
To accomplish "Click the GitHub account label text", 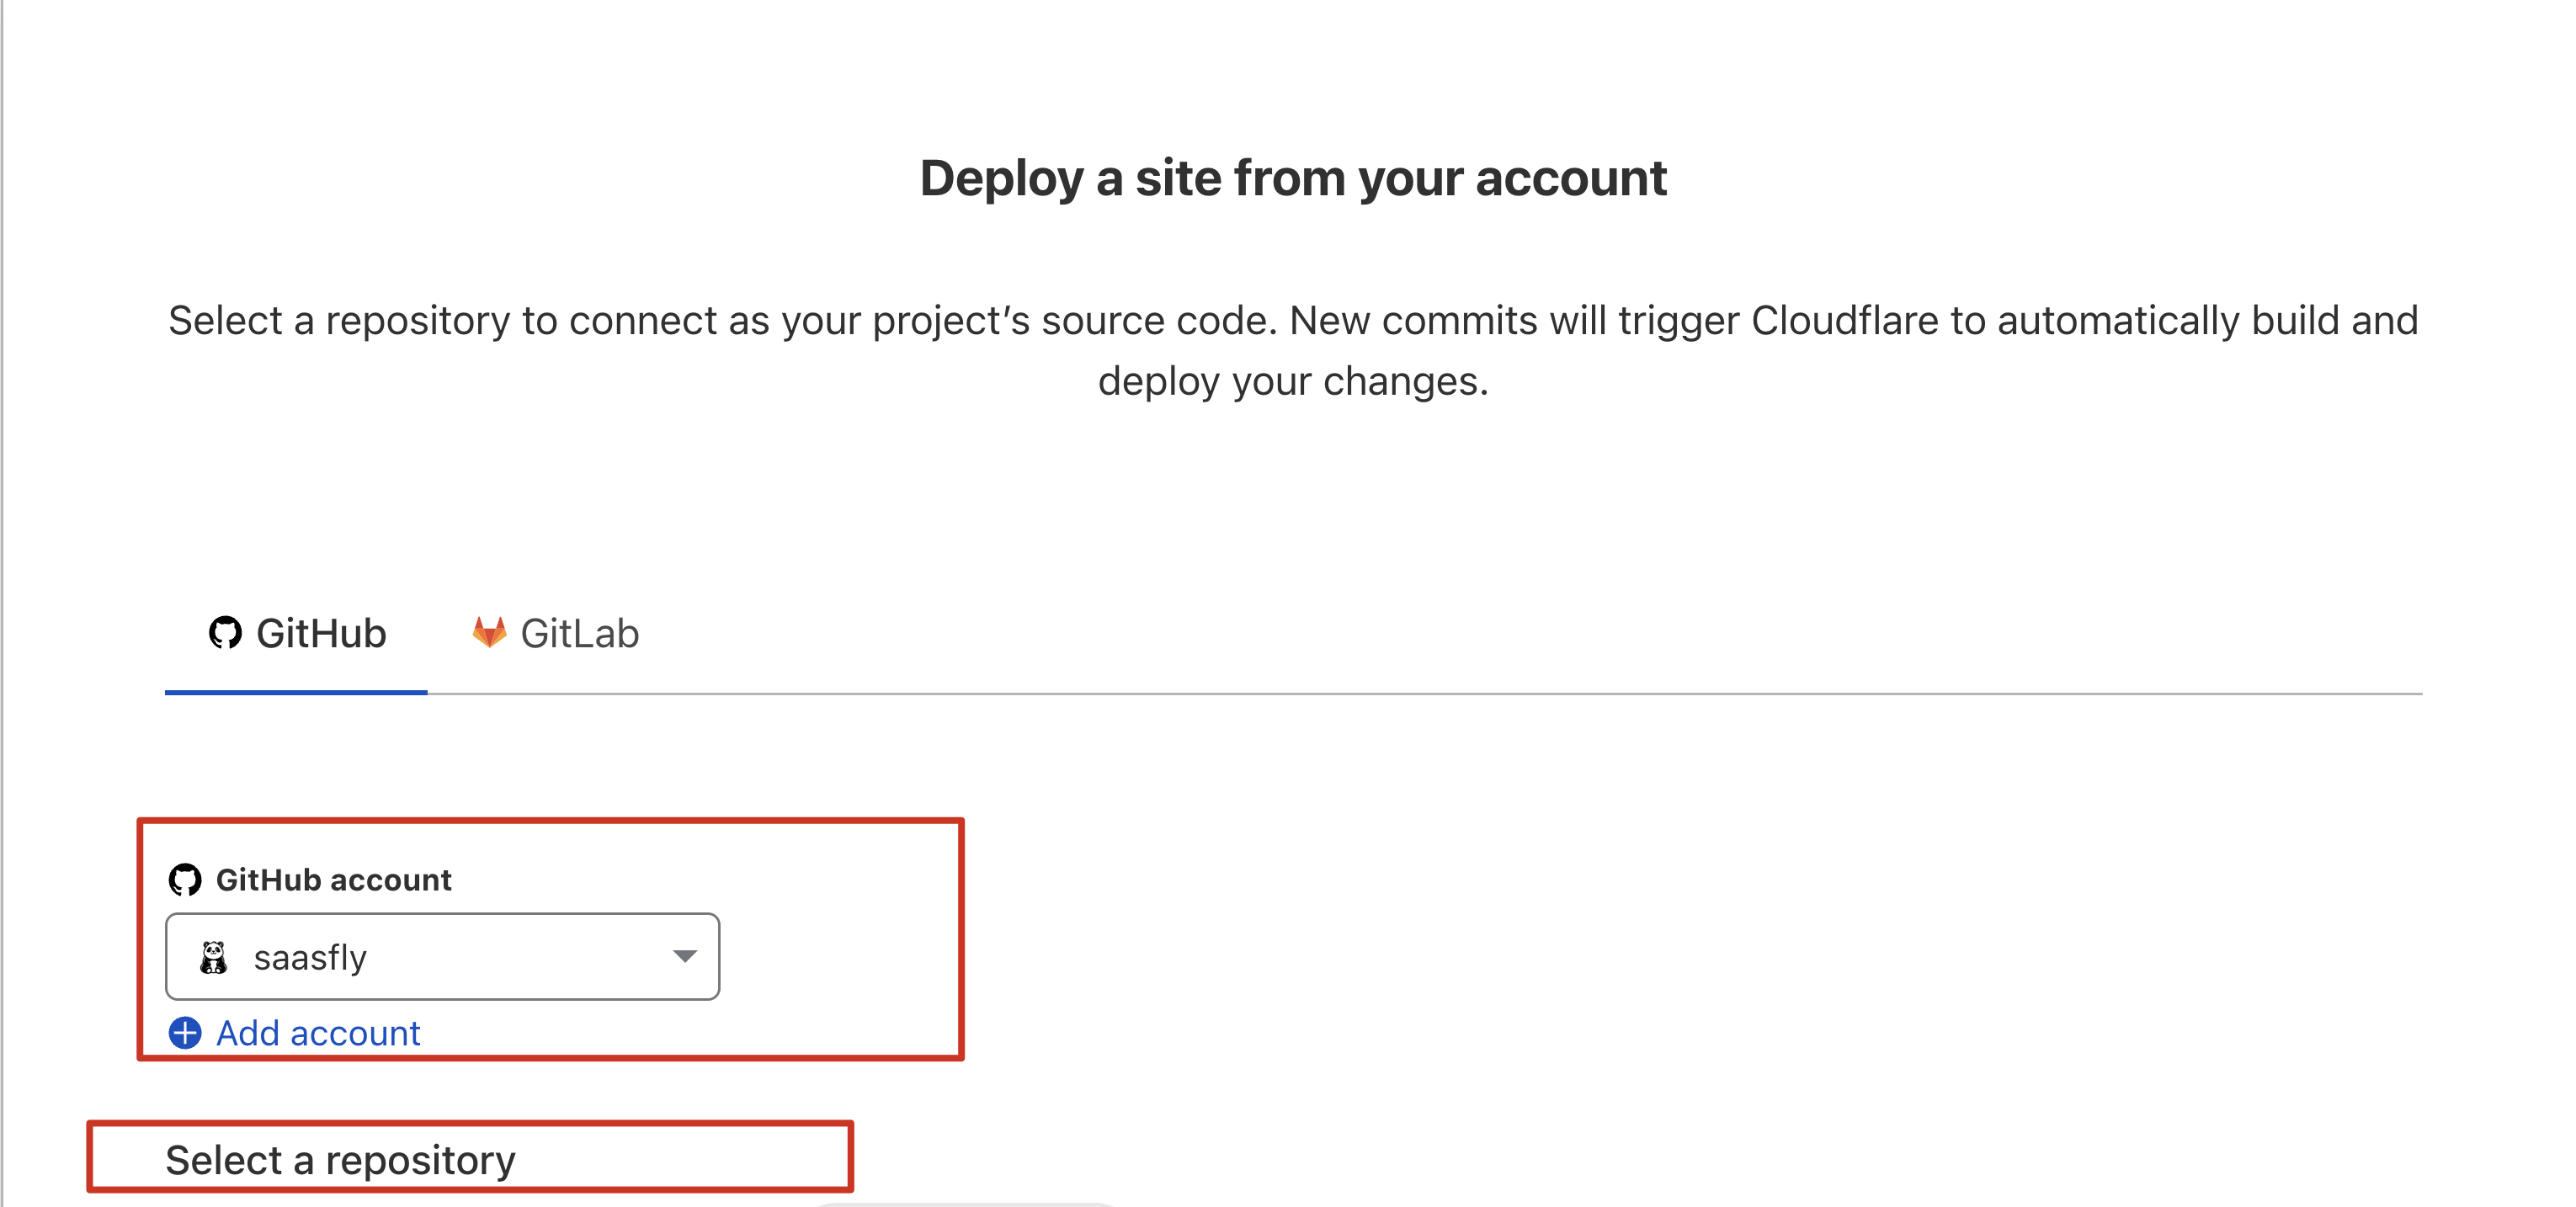I will [x=334, y=880].
